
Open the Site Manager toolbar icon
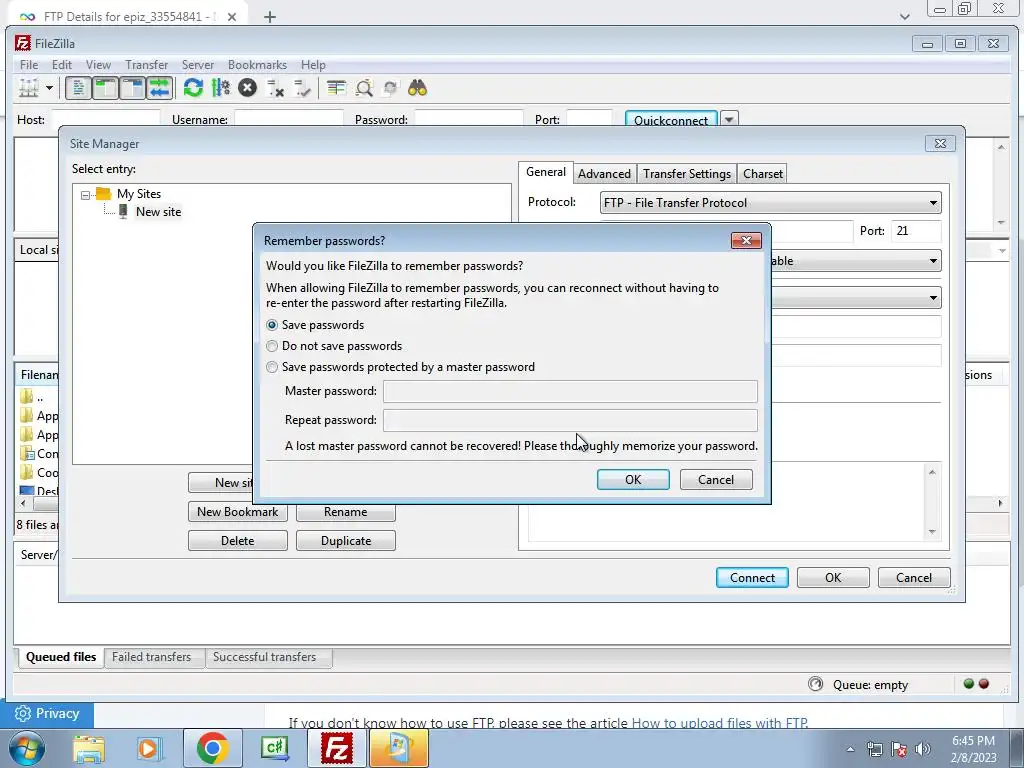(x=29, y=88)
